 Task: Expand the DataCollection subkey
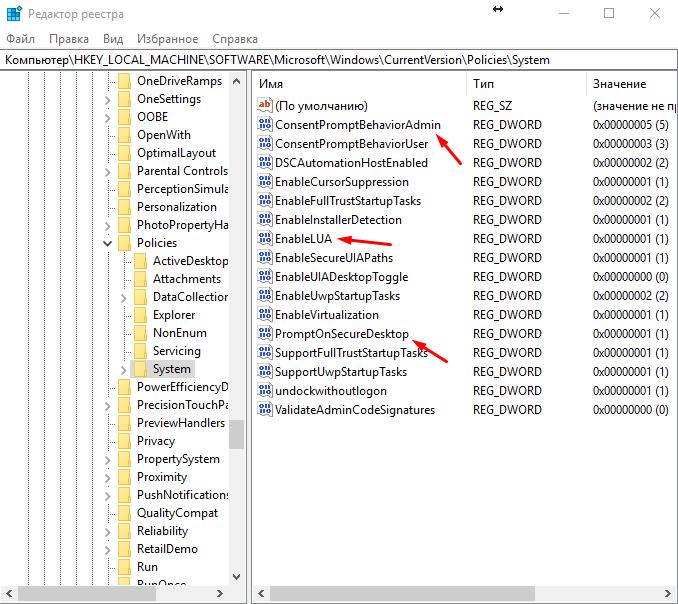[124, 297]
